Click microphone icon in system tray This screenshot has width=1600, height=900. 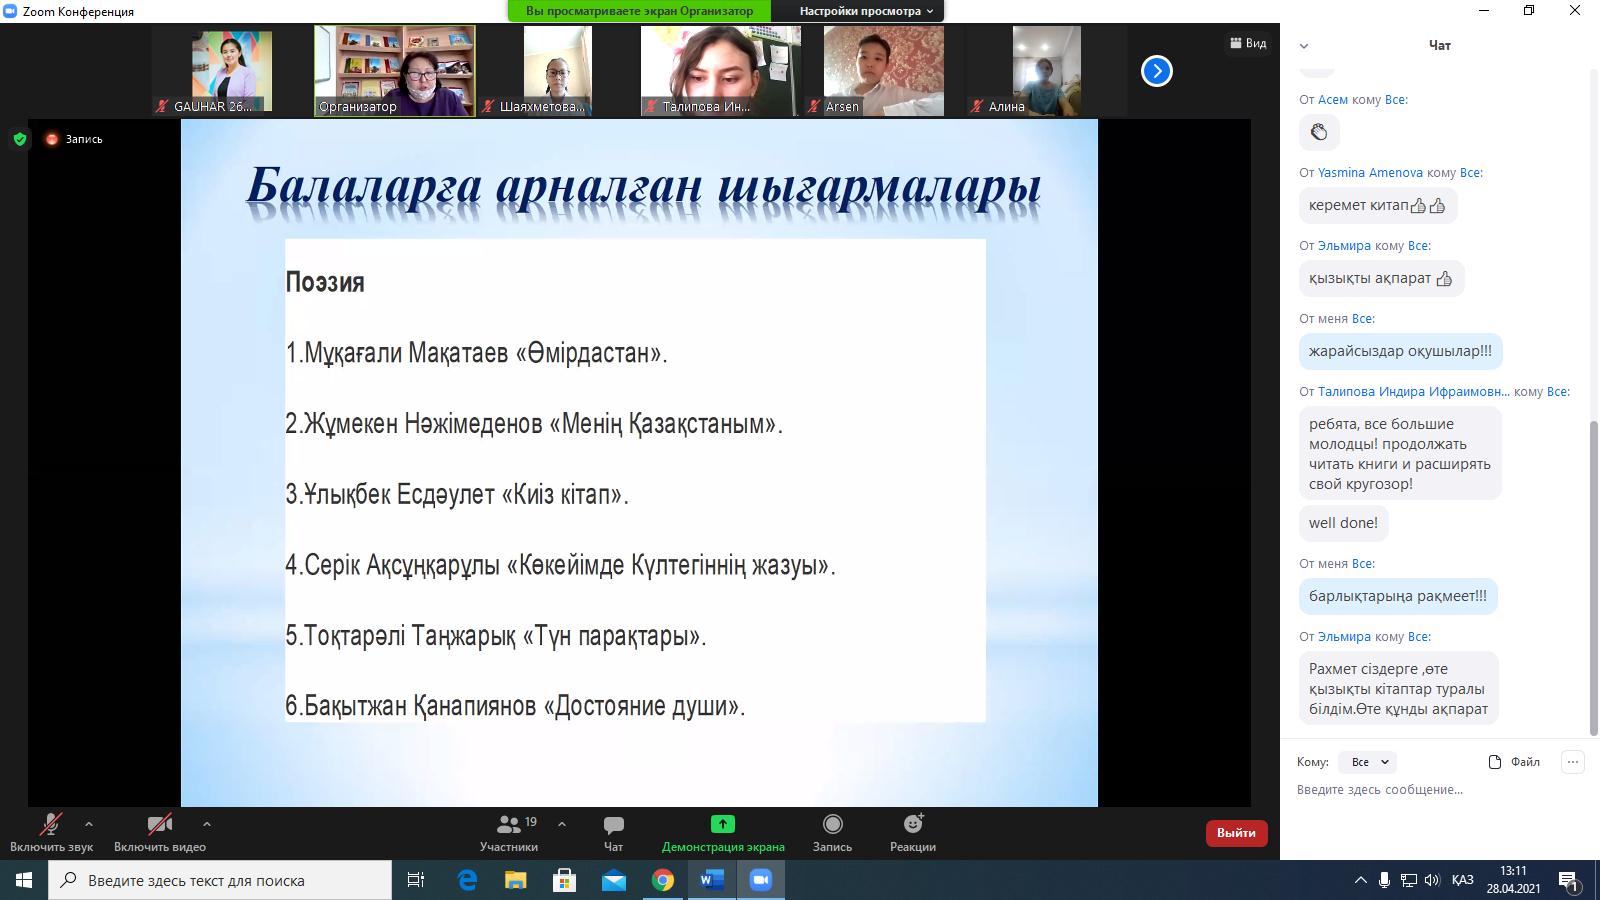(1384, 880)
